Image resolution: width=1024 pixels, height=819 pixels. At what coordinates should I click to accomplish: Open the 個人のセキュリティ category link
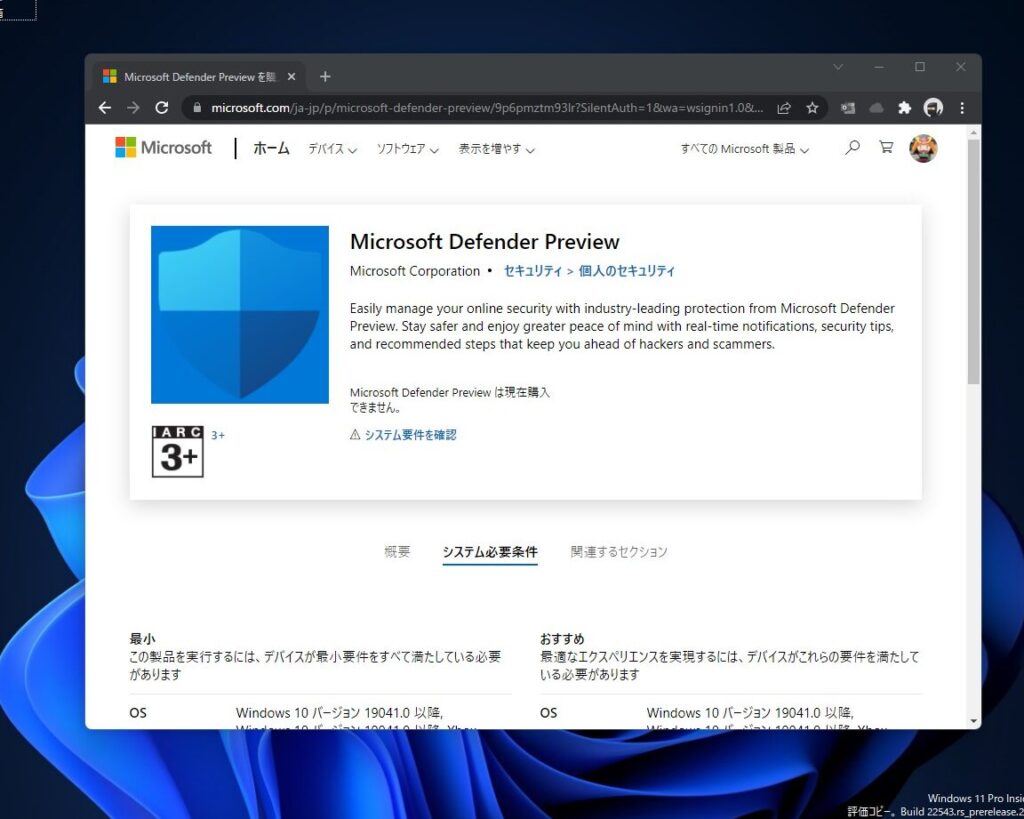tap(627, 271)
